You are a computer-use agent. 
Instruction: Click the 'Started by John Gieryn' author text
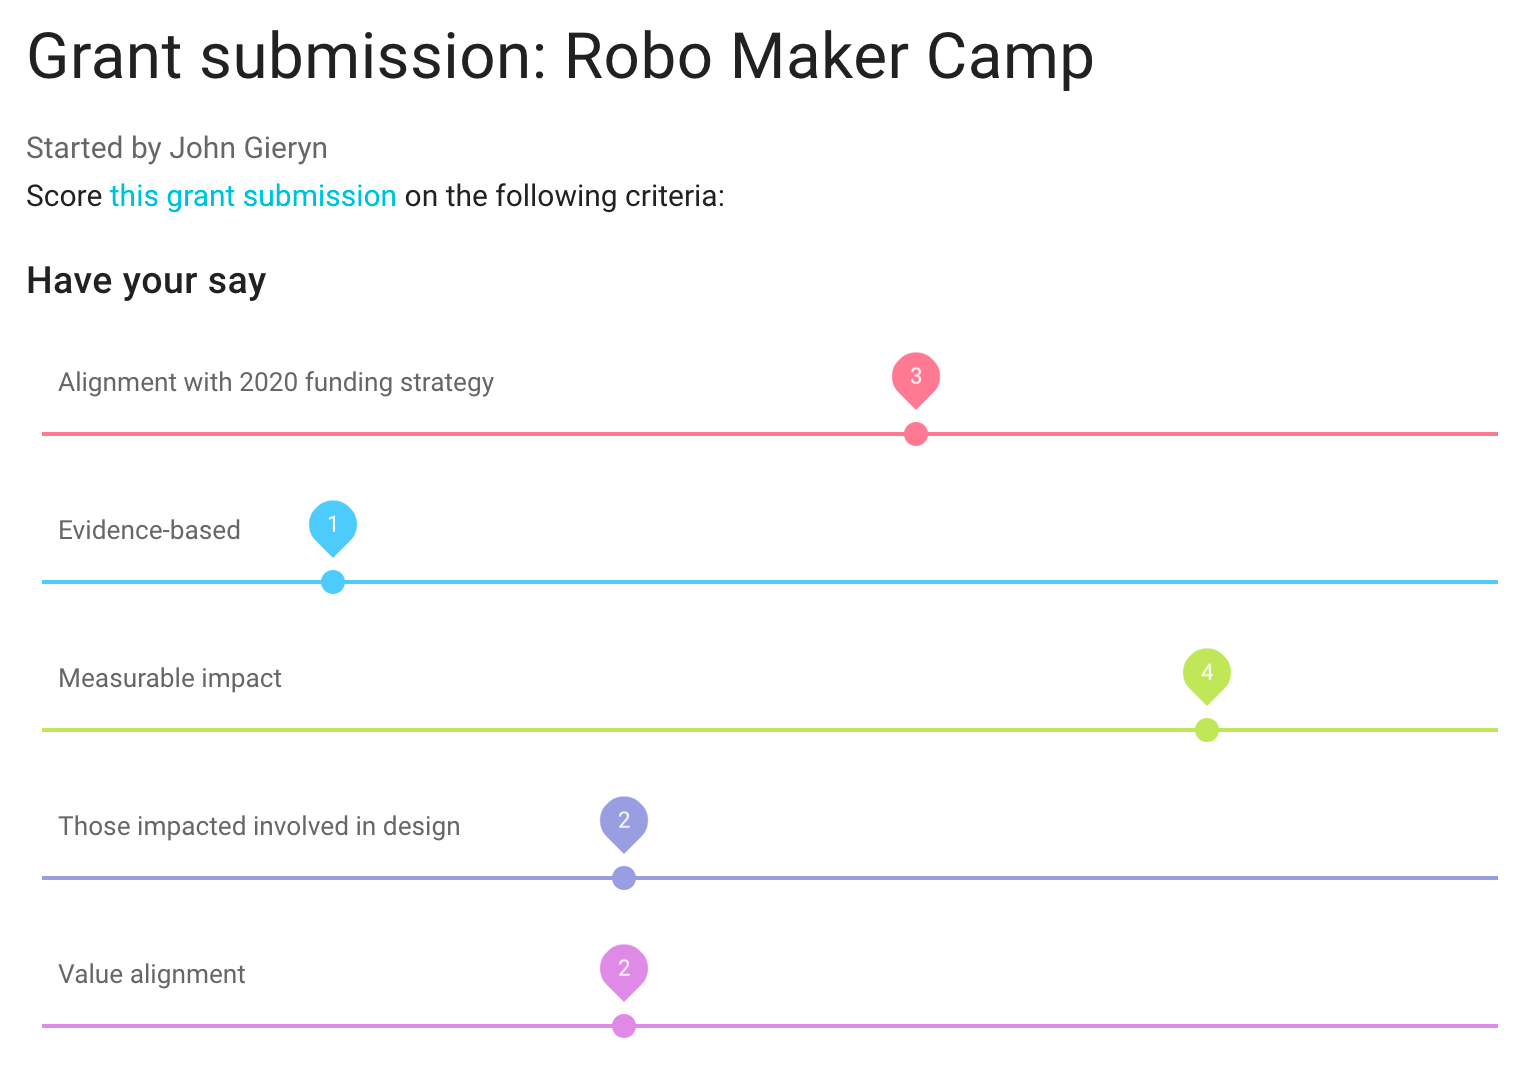177,148
